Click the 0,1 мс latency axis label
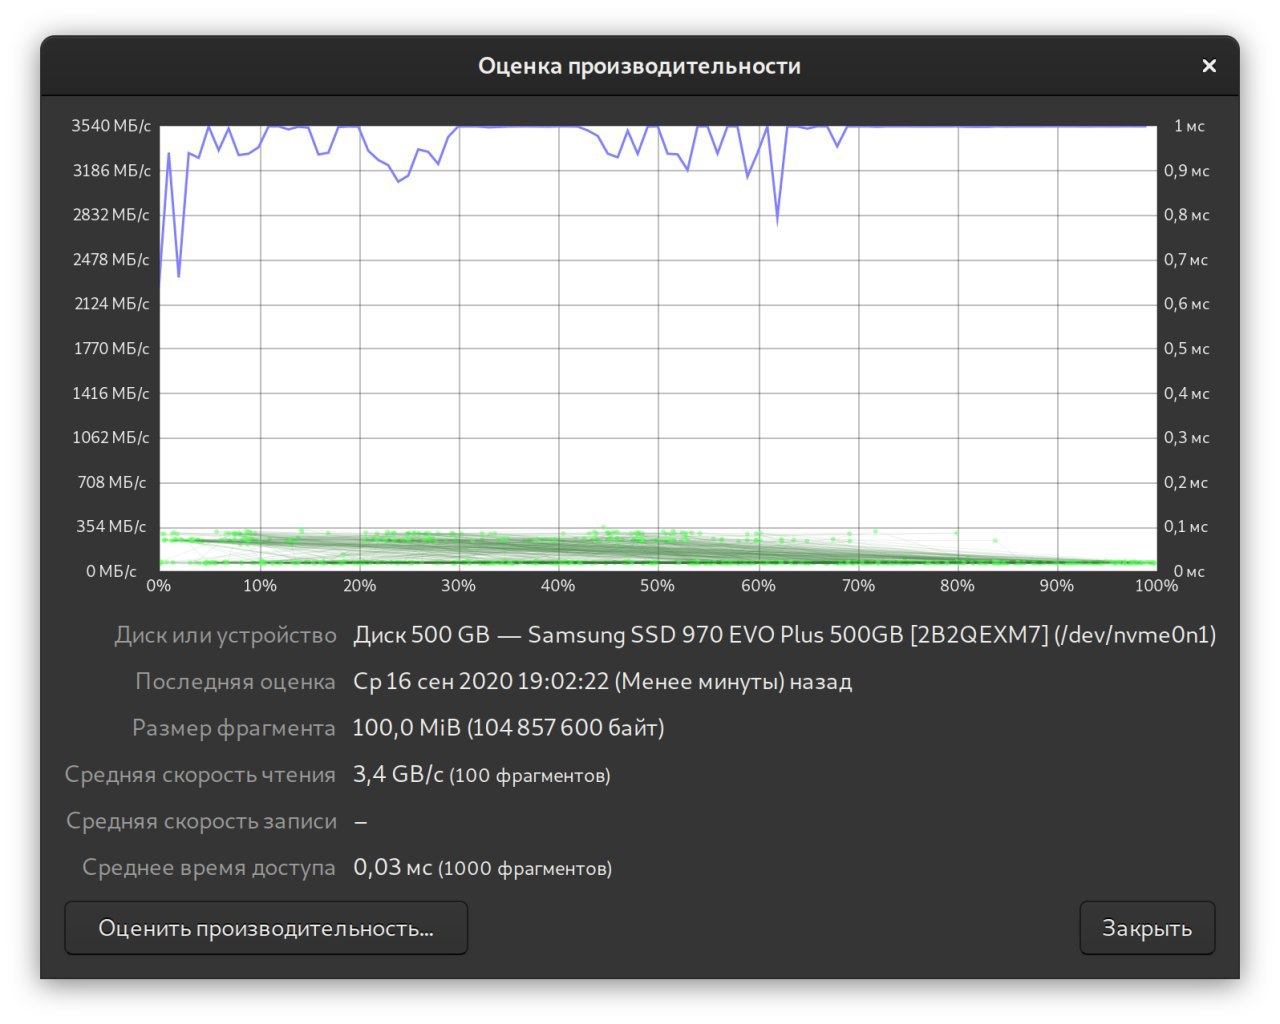 (x=1186, y=527)
